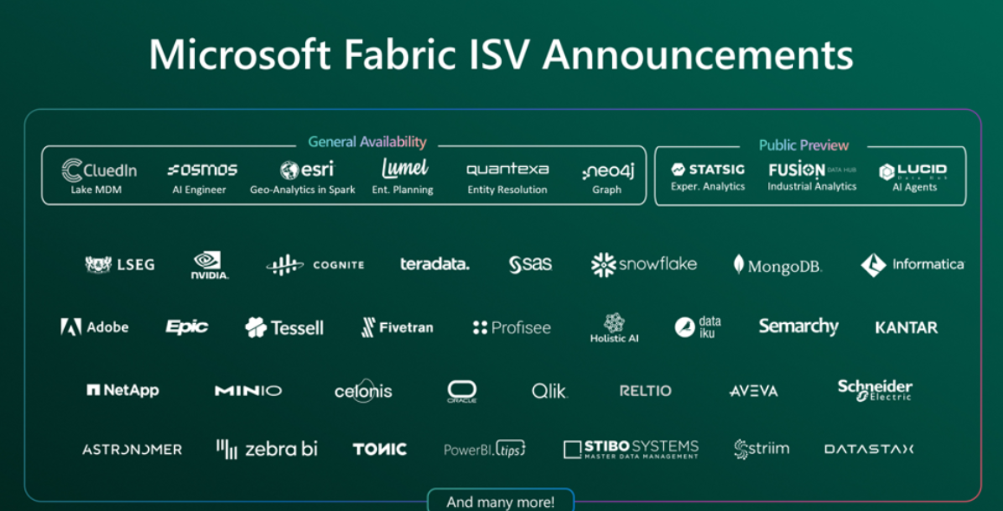
Task: Open the Oracle logo
Action: [461, 391]
